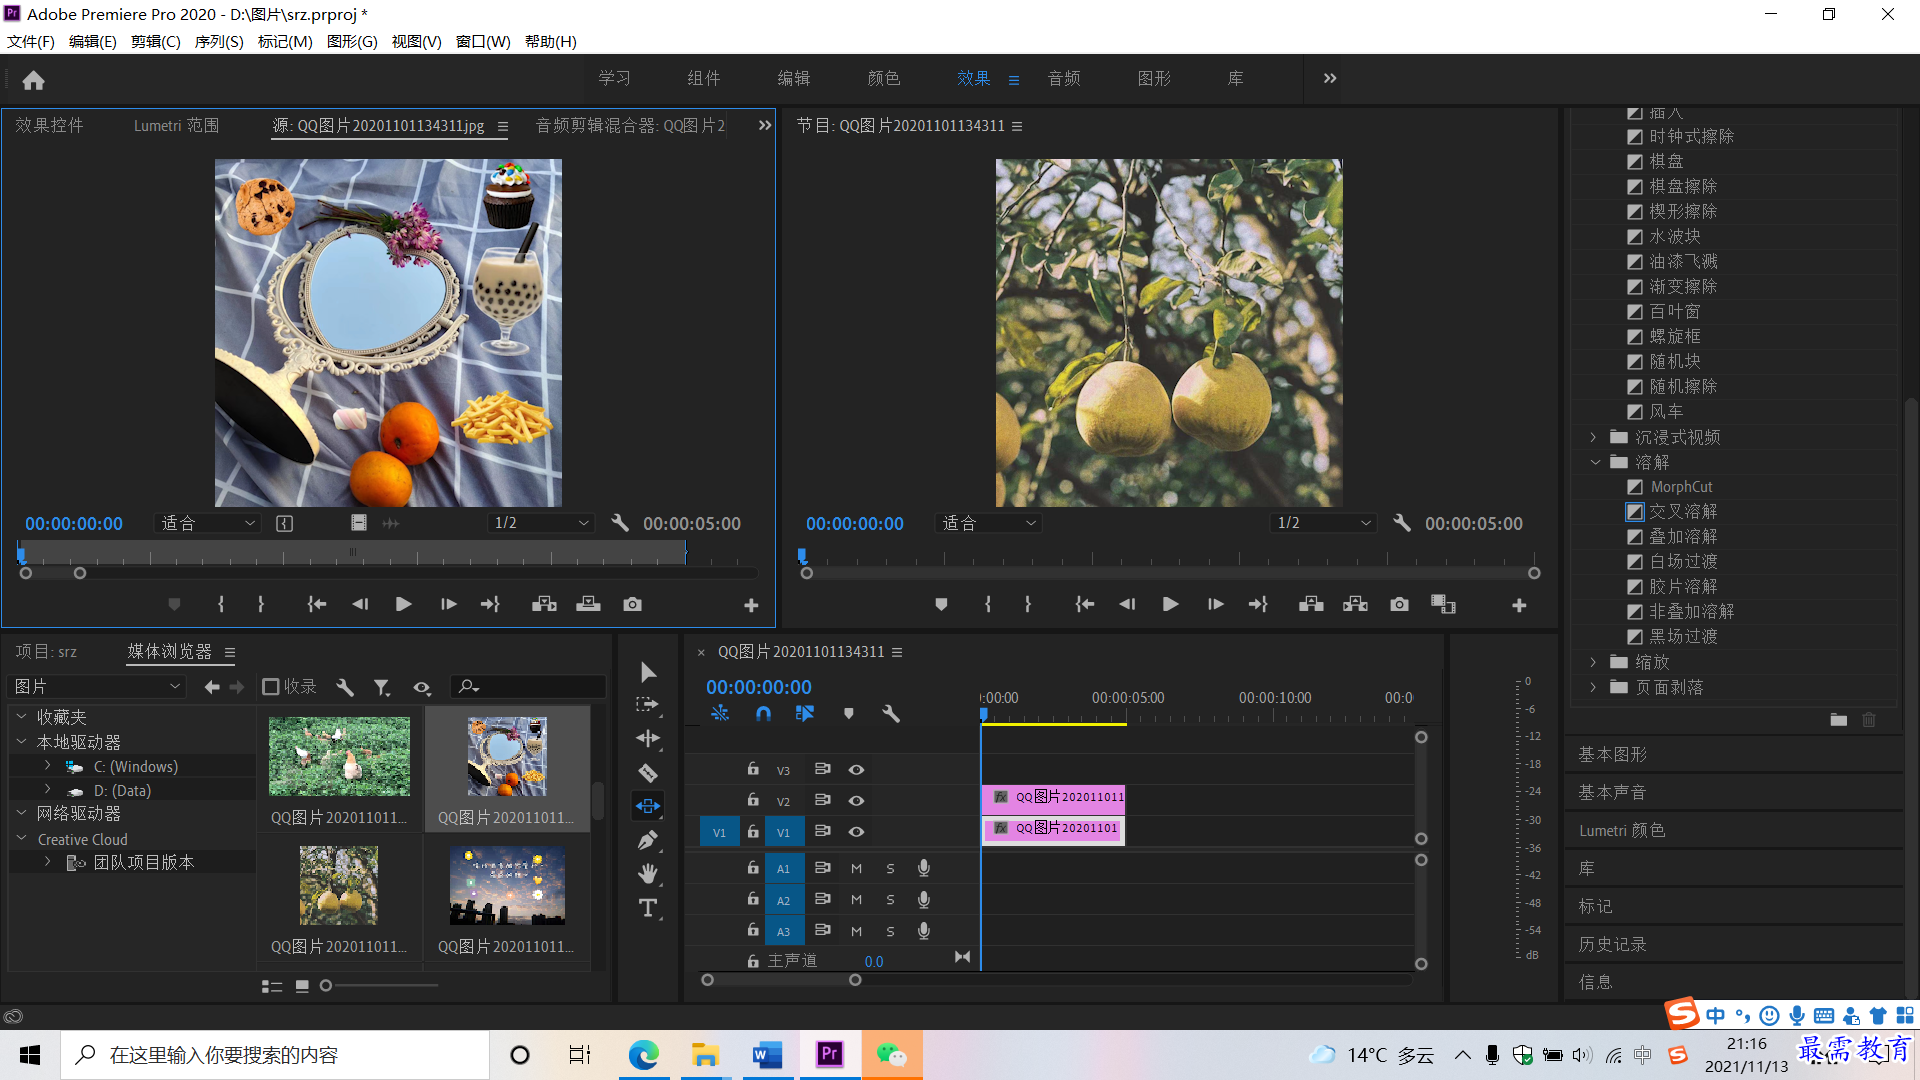Open timeline display settings wrench

point(891,713)
